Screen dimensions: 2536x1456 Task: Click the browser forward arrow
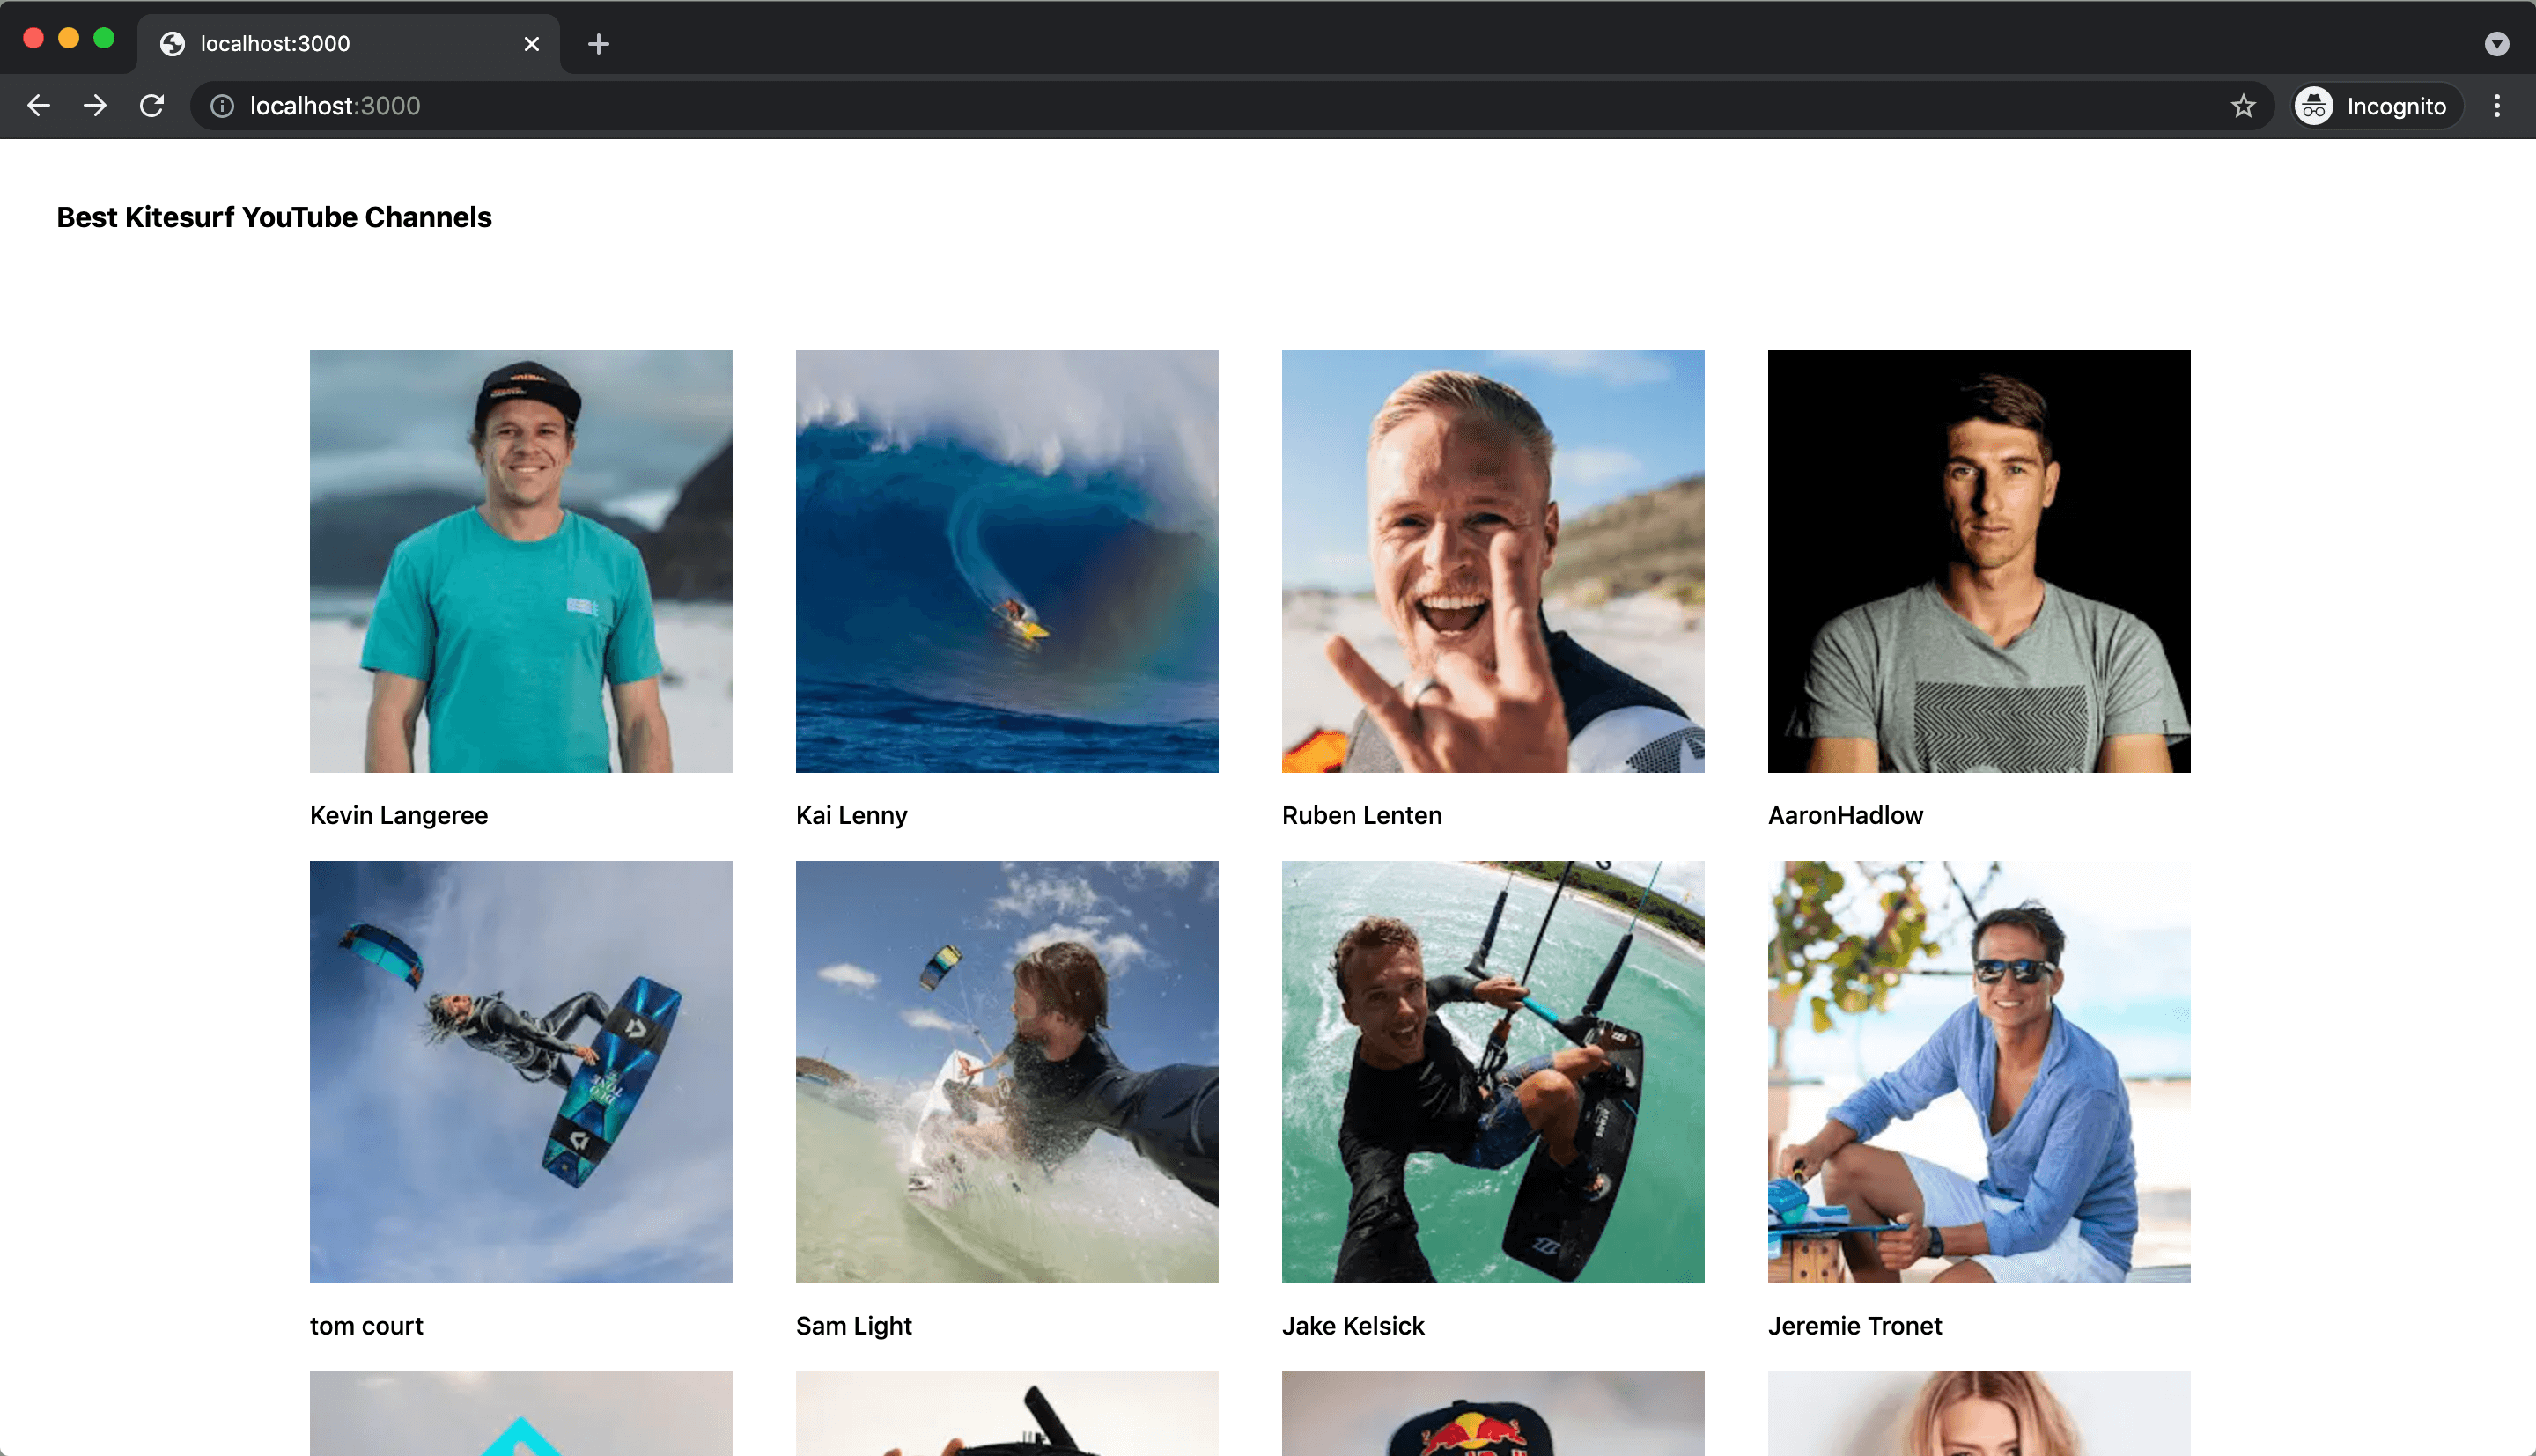coord(95,106)
